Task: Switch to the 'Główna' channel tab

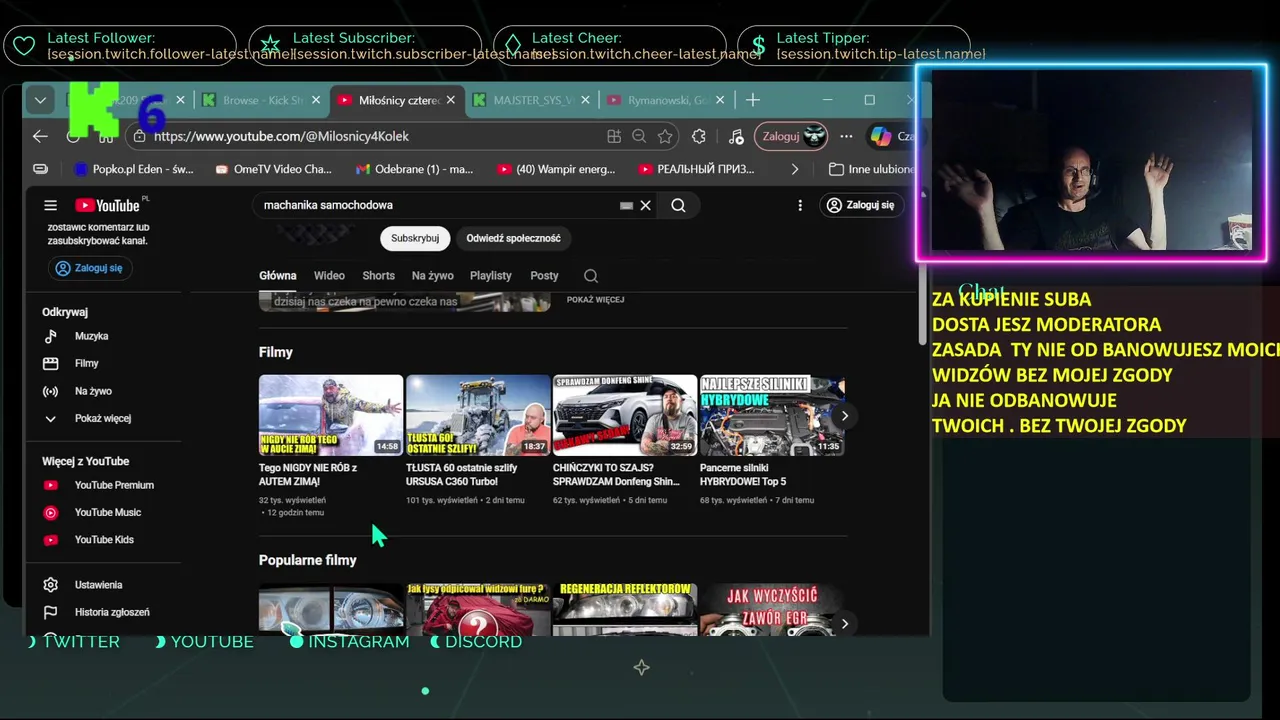Action: coord(278,276)
